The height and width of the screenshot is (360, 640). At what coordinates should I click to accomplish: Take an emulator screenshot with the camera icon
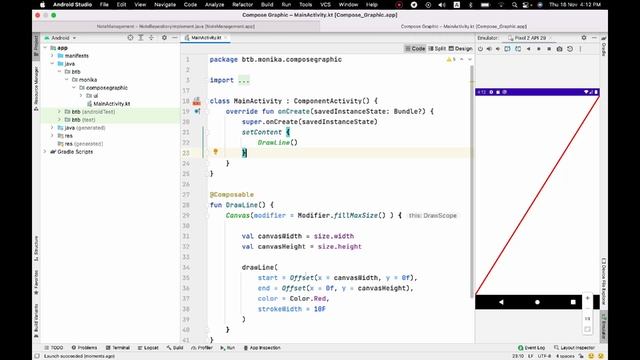[559, 49]
